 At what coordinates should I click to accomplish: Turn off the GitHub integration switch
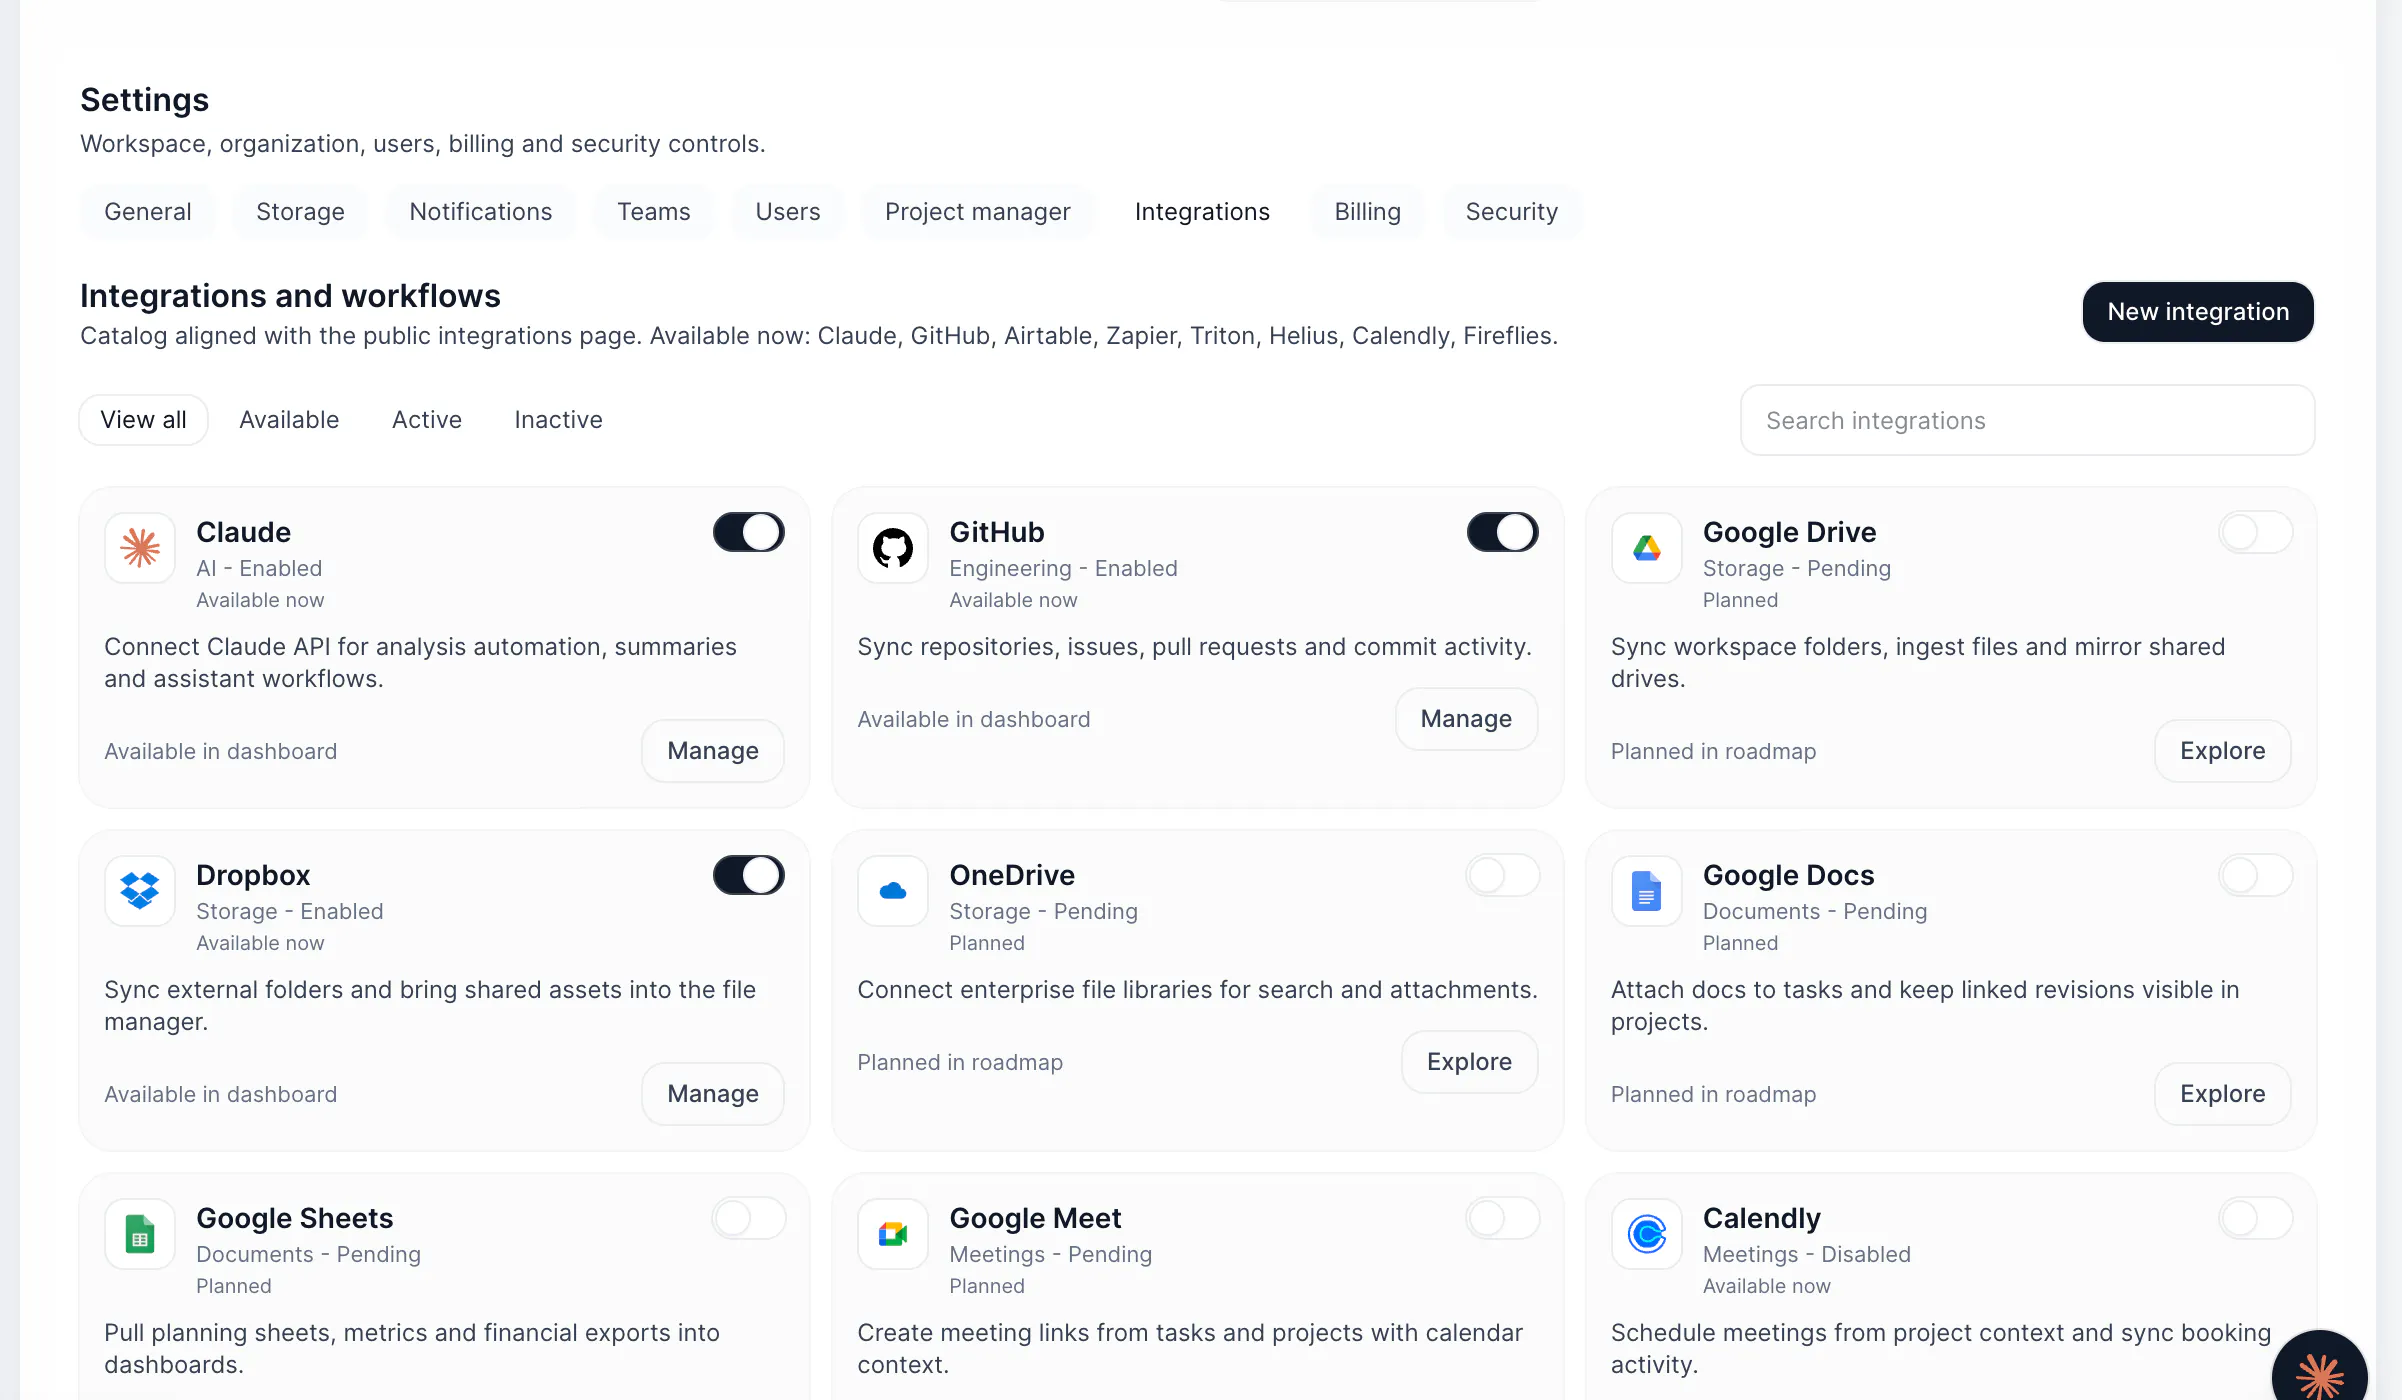click(x=1502, y=532)
